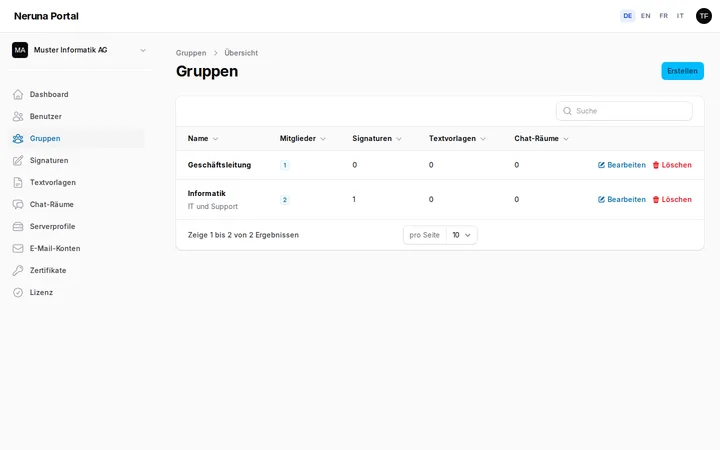Open Dashboard in the sidebar

[x=77, y=95]
